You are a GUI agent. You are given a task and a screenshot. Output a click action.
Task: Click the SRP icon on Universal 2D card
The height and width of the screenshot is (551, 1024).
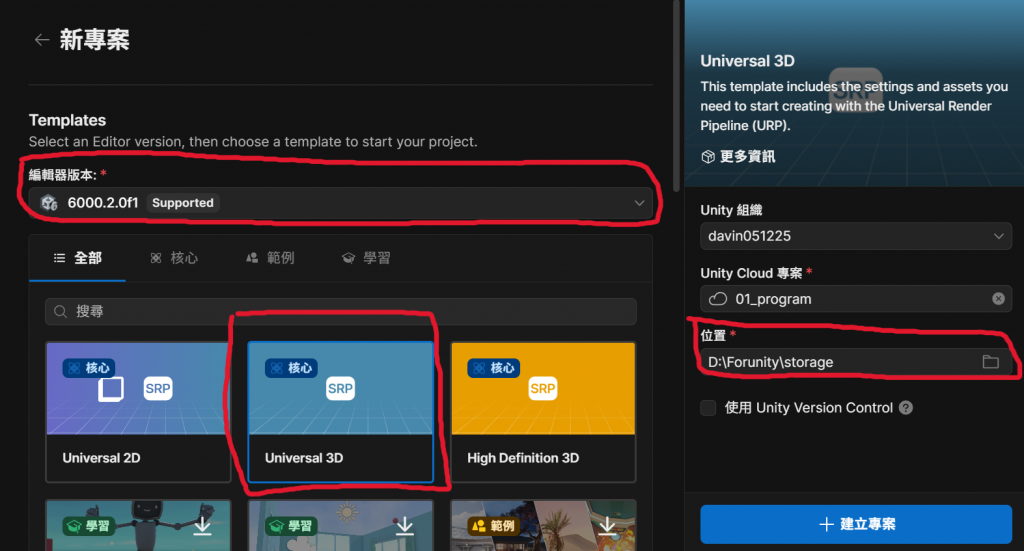(x=158, y=388)
